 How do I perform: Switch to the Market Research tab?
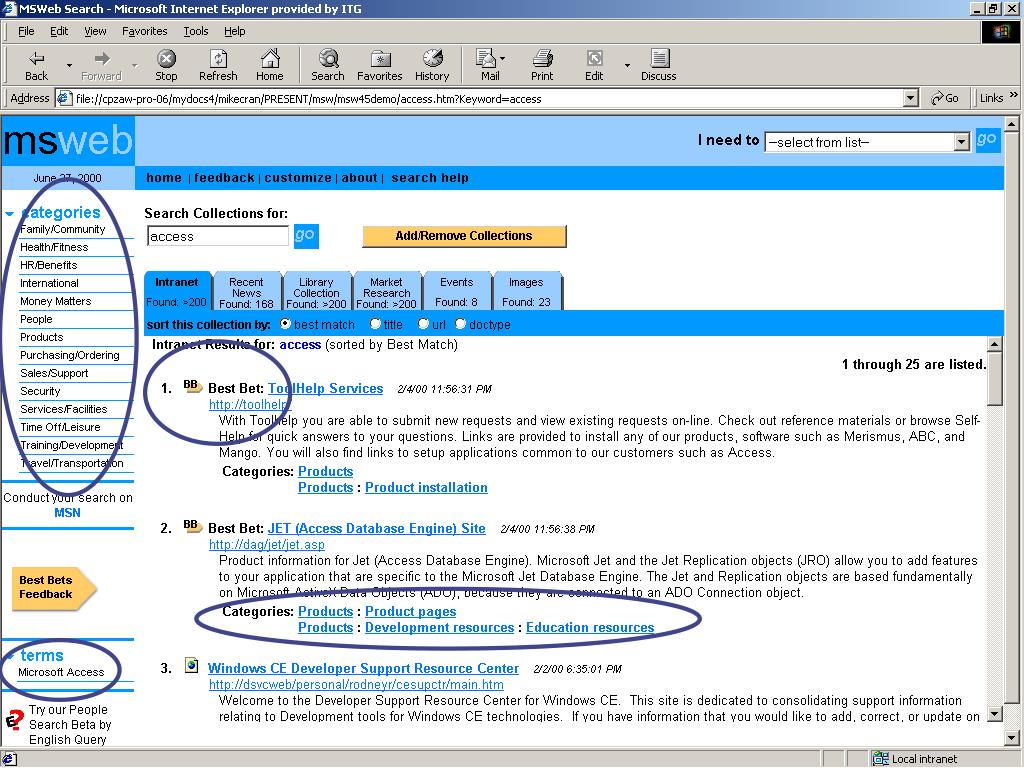point(386,292)
